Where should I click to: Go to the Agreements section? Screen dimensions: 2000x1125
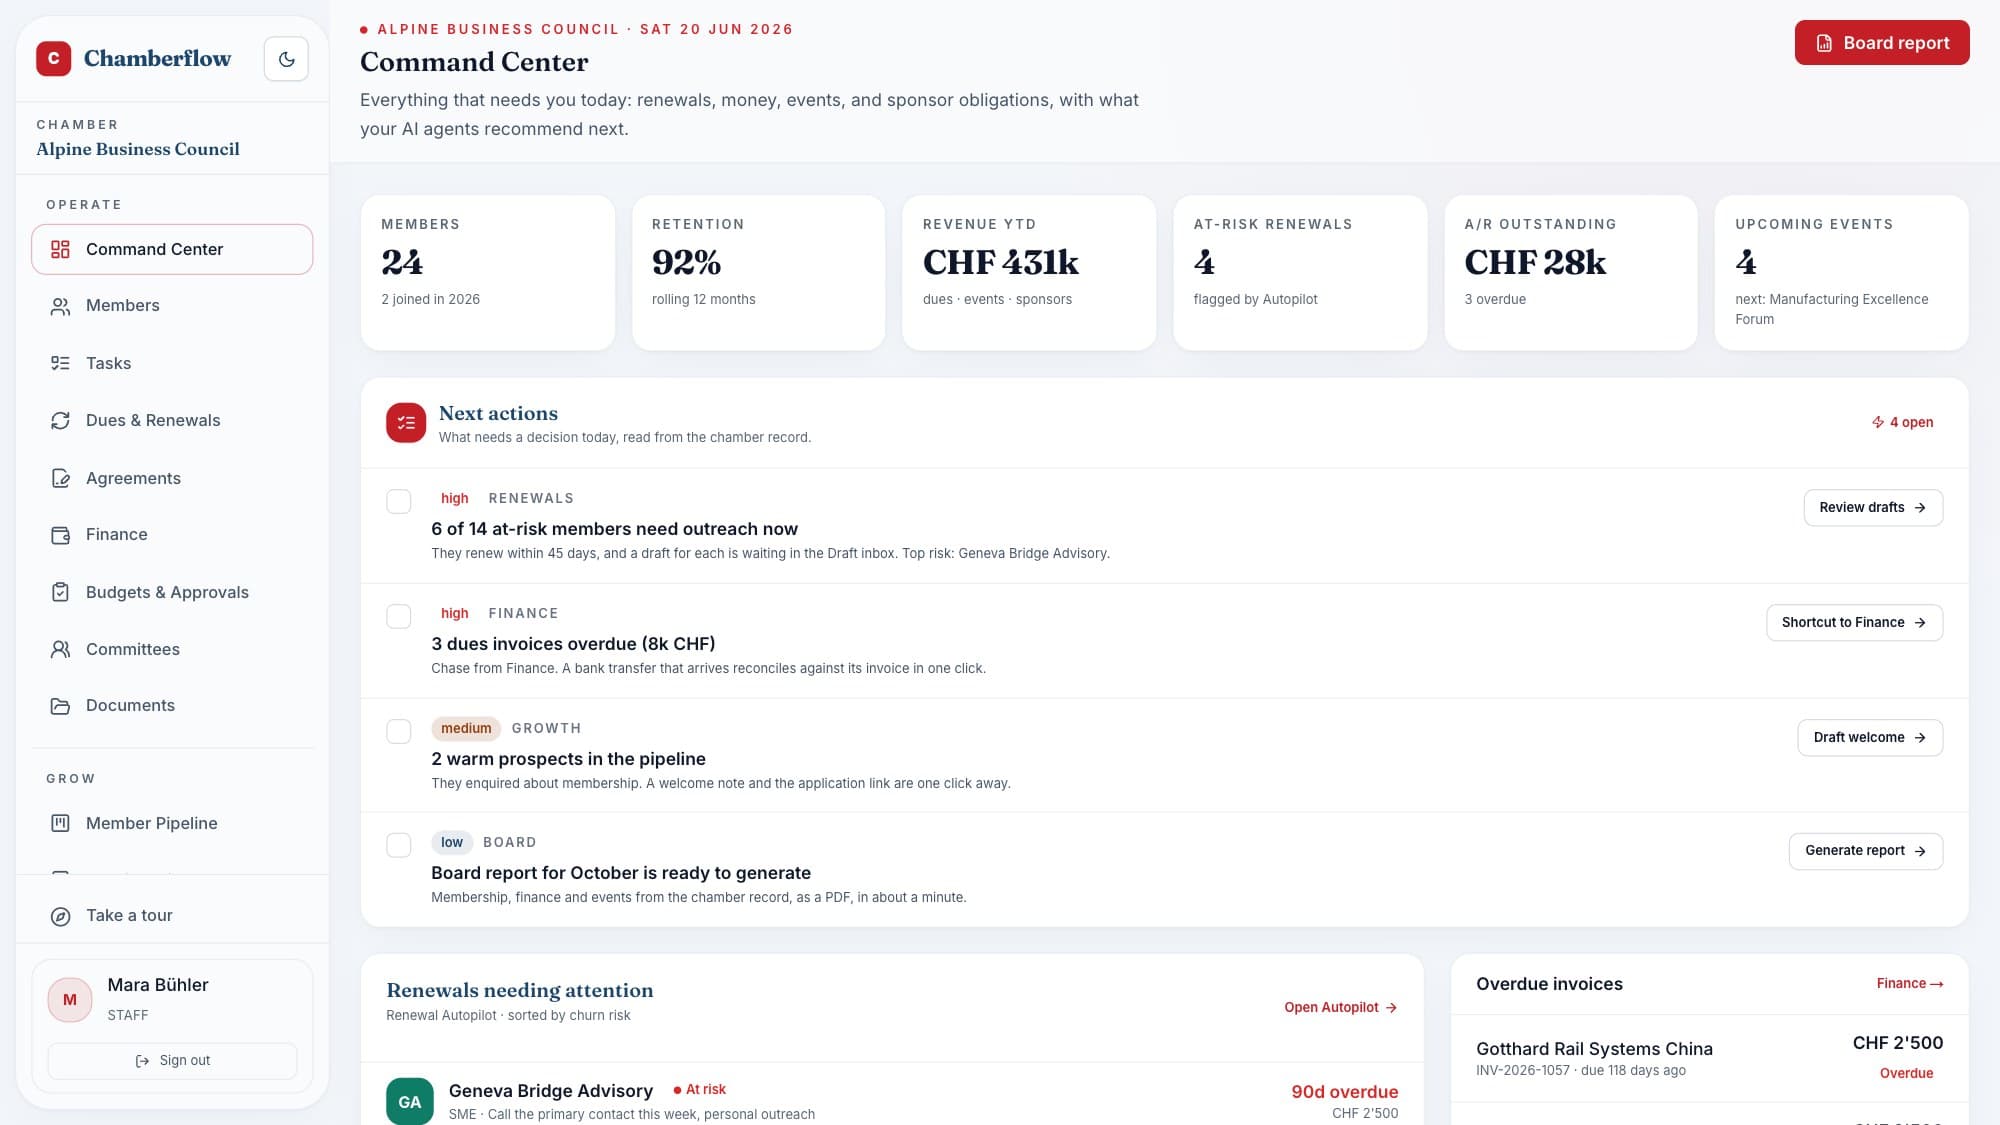click(x=172, y=478)
